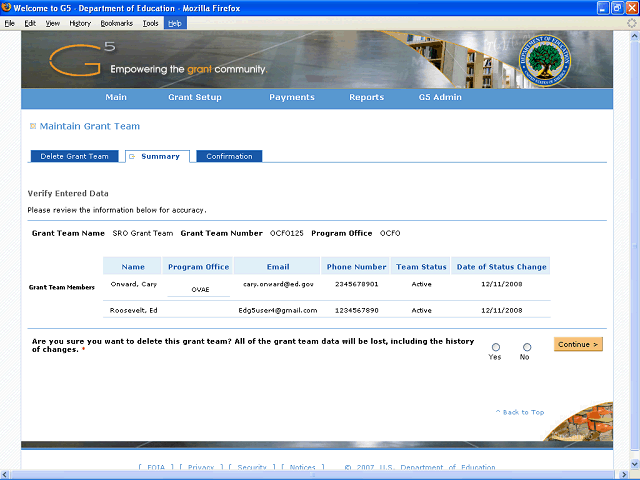Expand the Payments navigation menu
This screenshot has width=640, height=480.
(292, 97)
